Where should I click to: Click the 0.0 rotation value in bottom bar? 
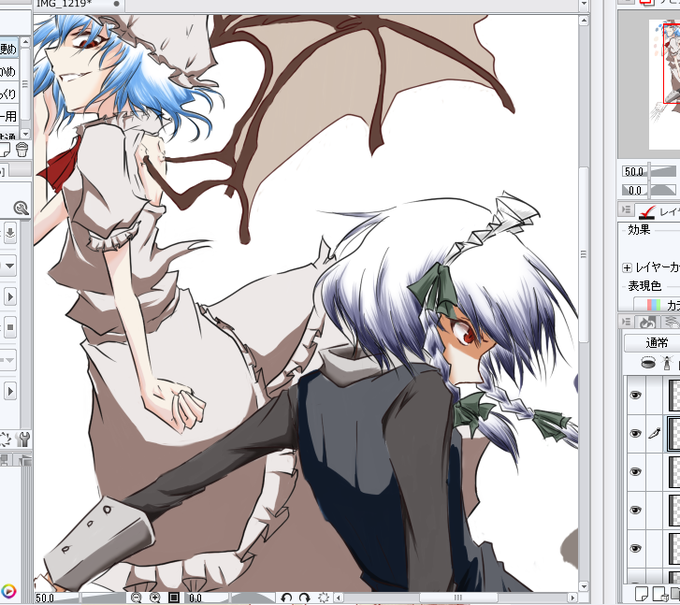click(196, 598)
